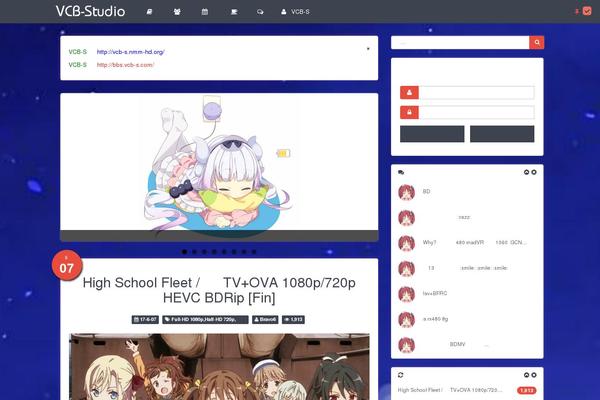Click the red magnifier search button
600x400 pixels.
(x=536, y=42)
